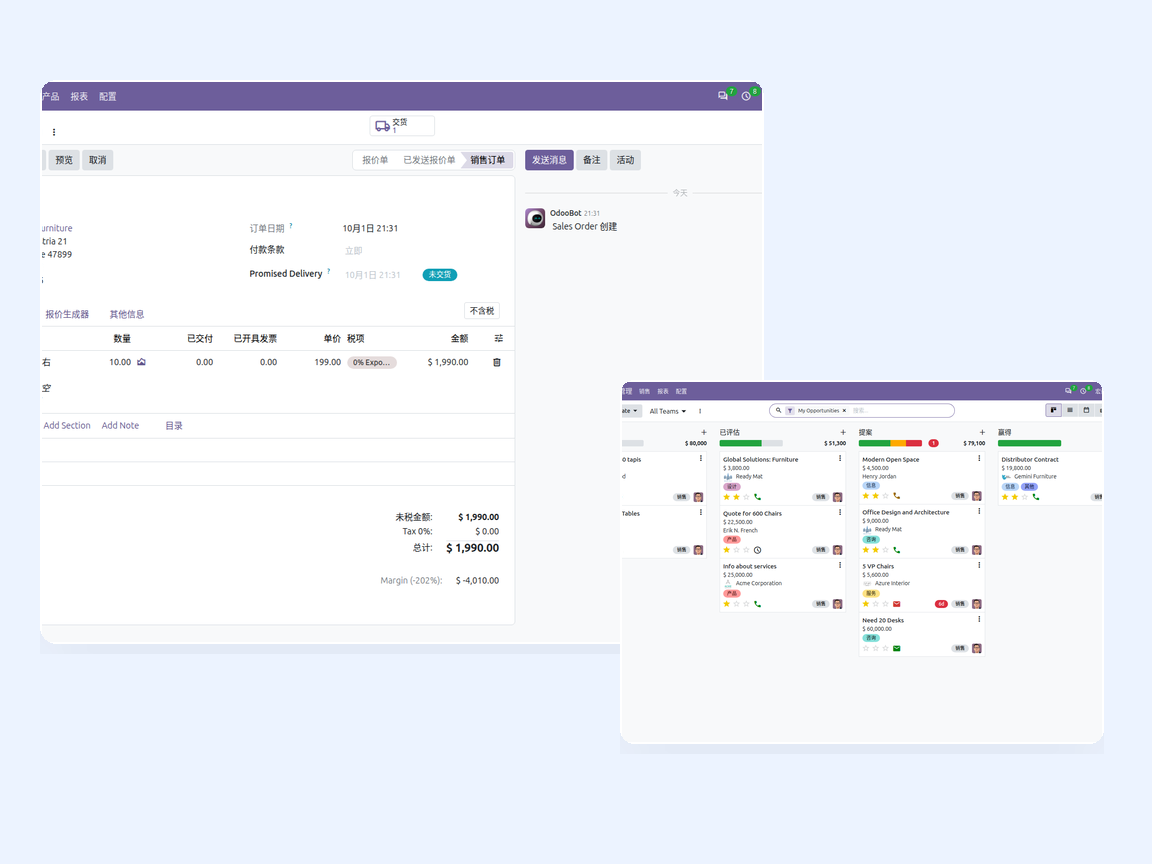The height and width of the screenshot is (864, 1152).
Task: Switch to the 报价生成器 tab
Action: click(x=67, y=314)
